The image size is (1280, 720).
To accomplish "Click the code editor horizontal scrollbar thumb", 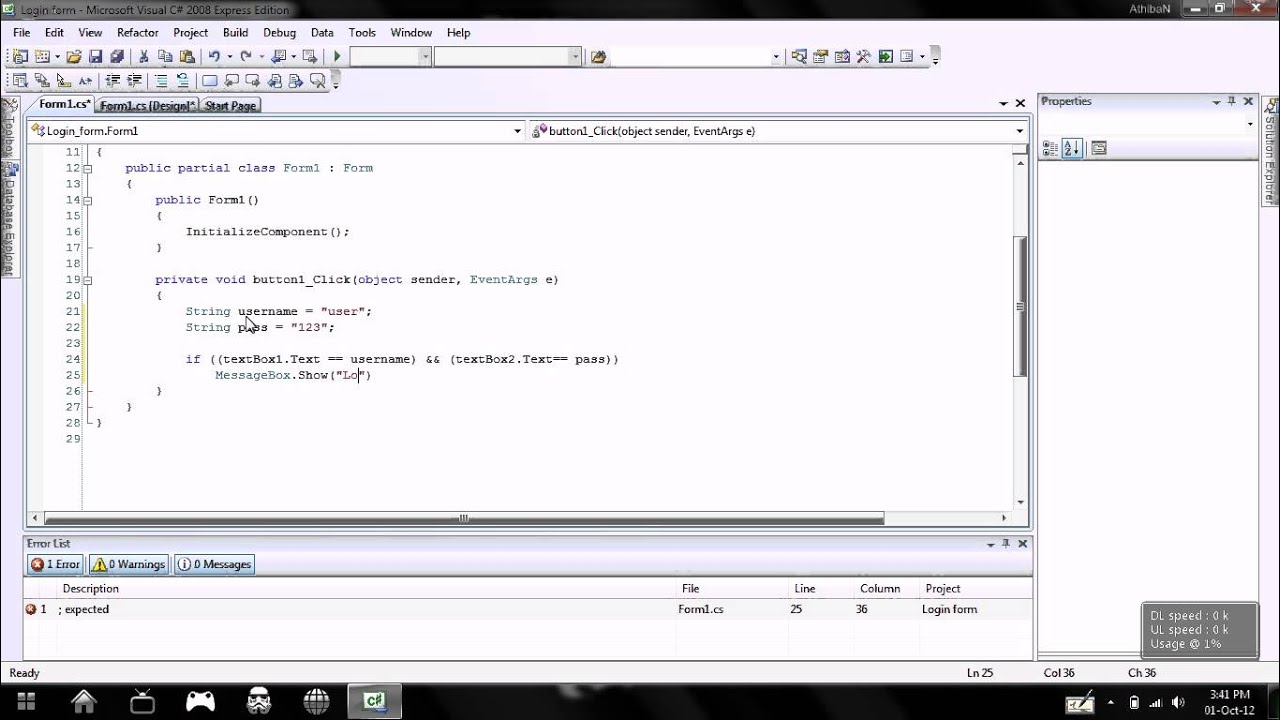I will pyautogui.click(x=464, y=518).
